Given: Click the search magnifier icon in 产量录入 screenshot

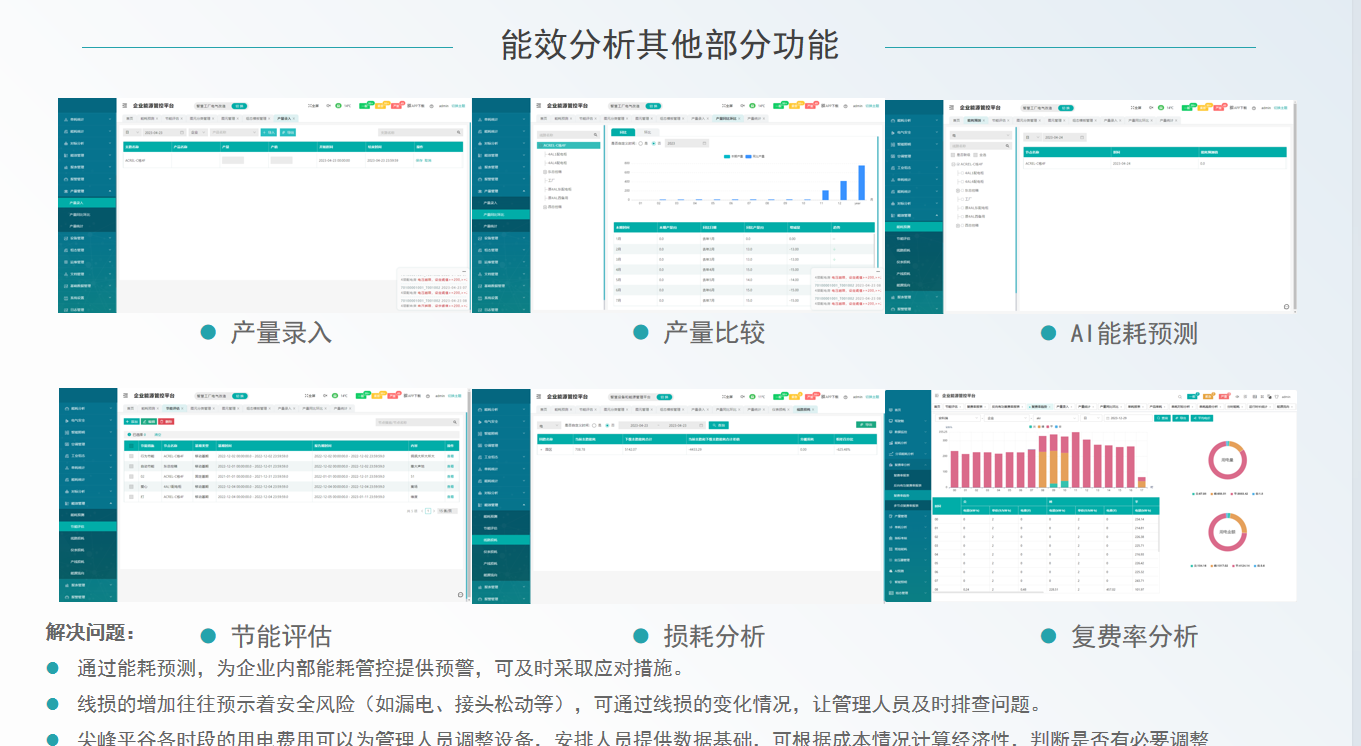Looking at the screenshot, I should point(459,132).
